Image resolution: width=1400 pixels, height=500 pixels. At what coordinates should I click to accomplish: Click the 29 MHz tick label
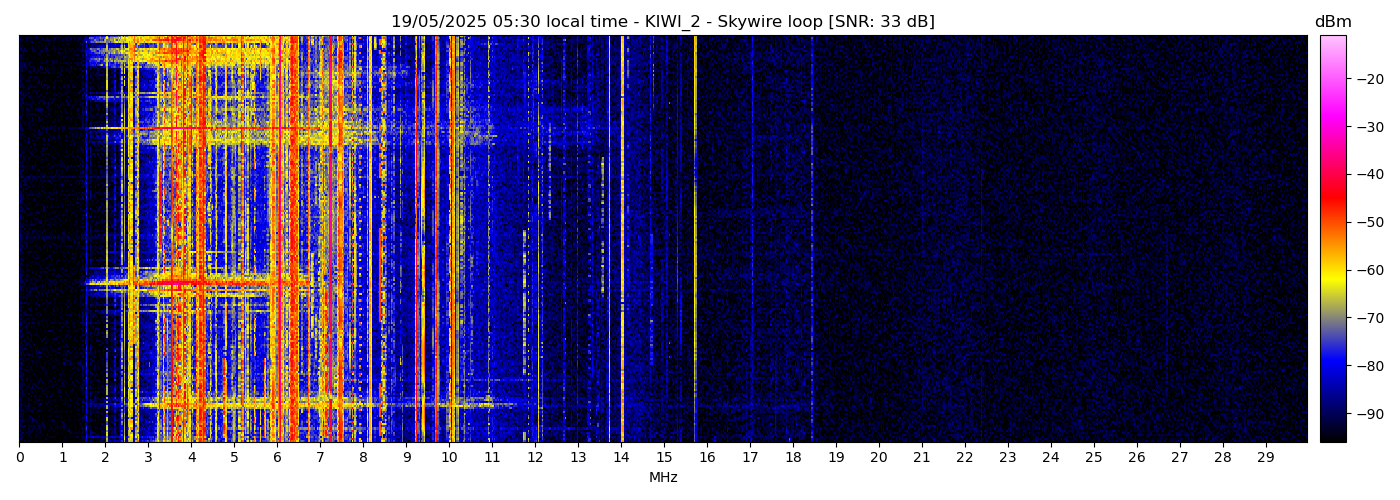[1265, 458]
